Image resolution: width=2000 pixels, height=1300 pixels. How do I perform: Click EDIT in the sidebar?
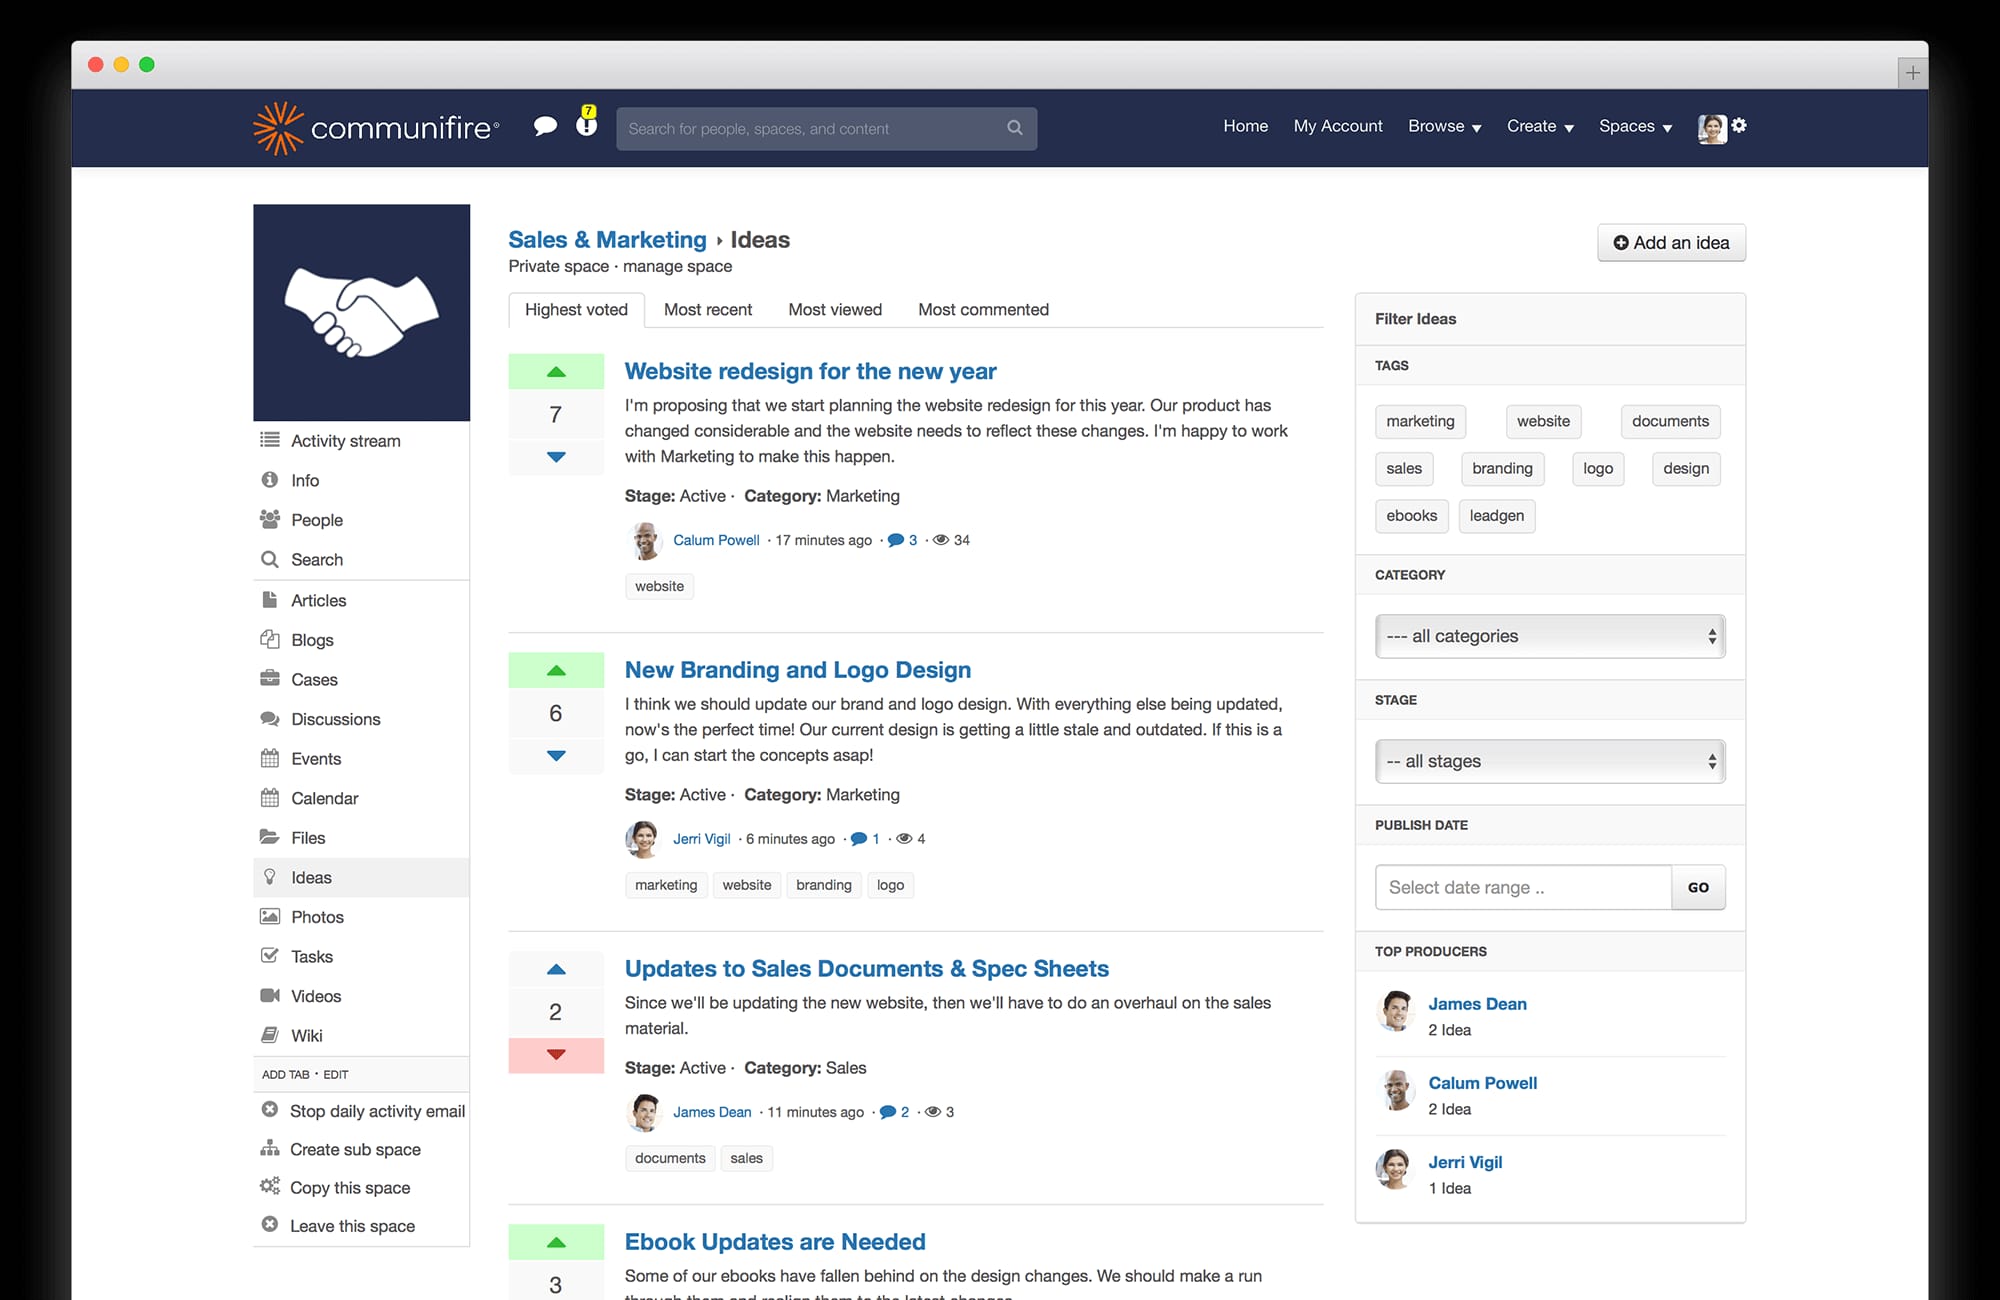coord(336,1075)
